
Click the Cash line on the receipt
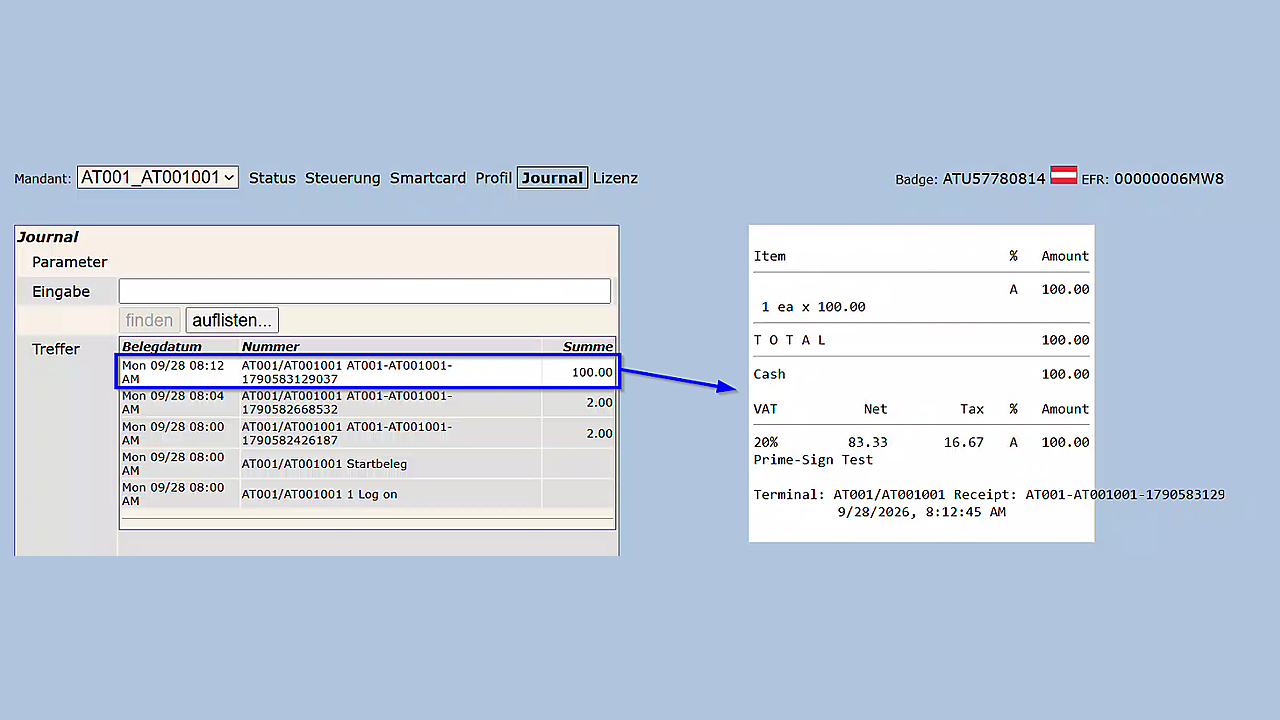coord(921,374)
